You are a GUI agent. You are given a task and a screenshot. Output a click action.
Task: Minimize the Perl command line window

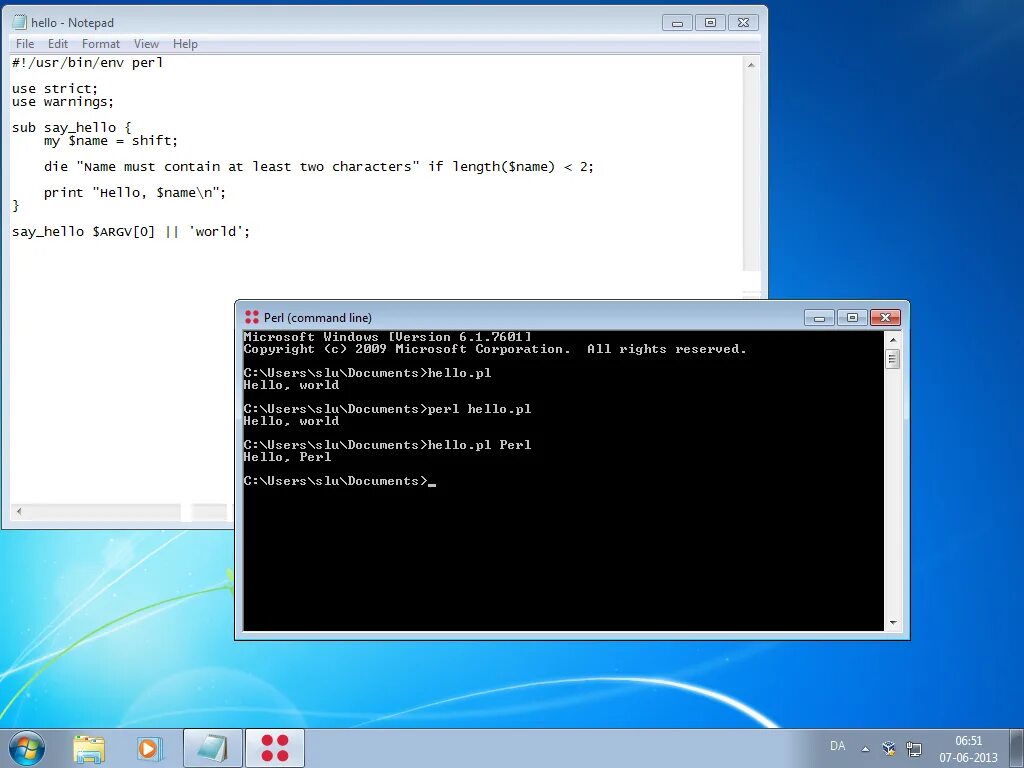pyautogui.click(x=820, y=317)
